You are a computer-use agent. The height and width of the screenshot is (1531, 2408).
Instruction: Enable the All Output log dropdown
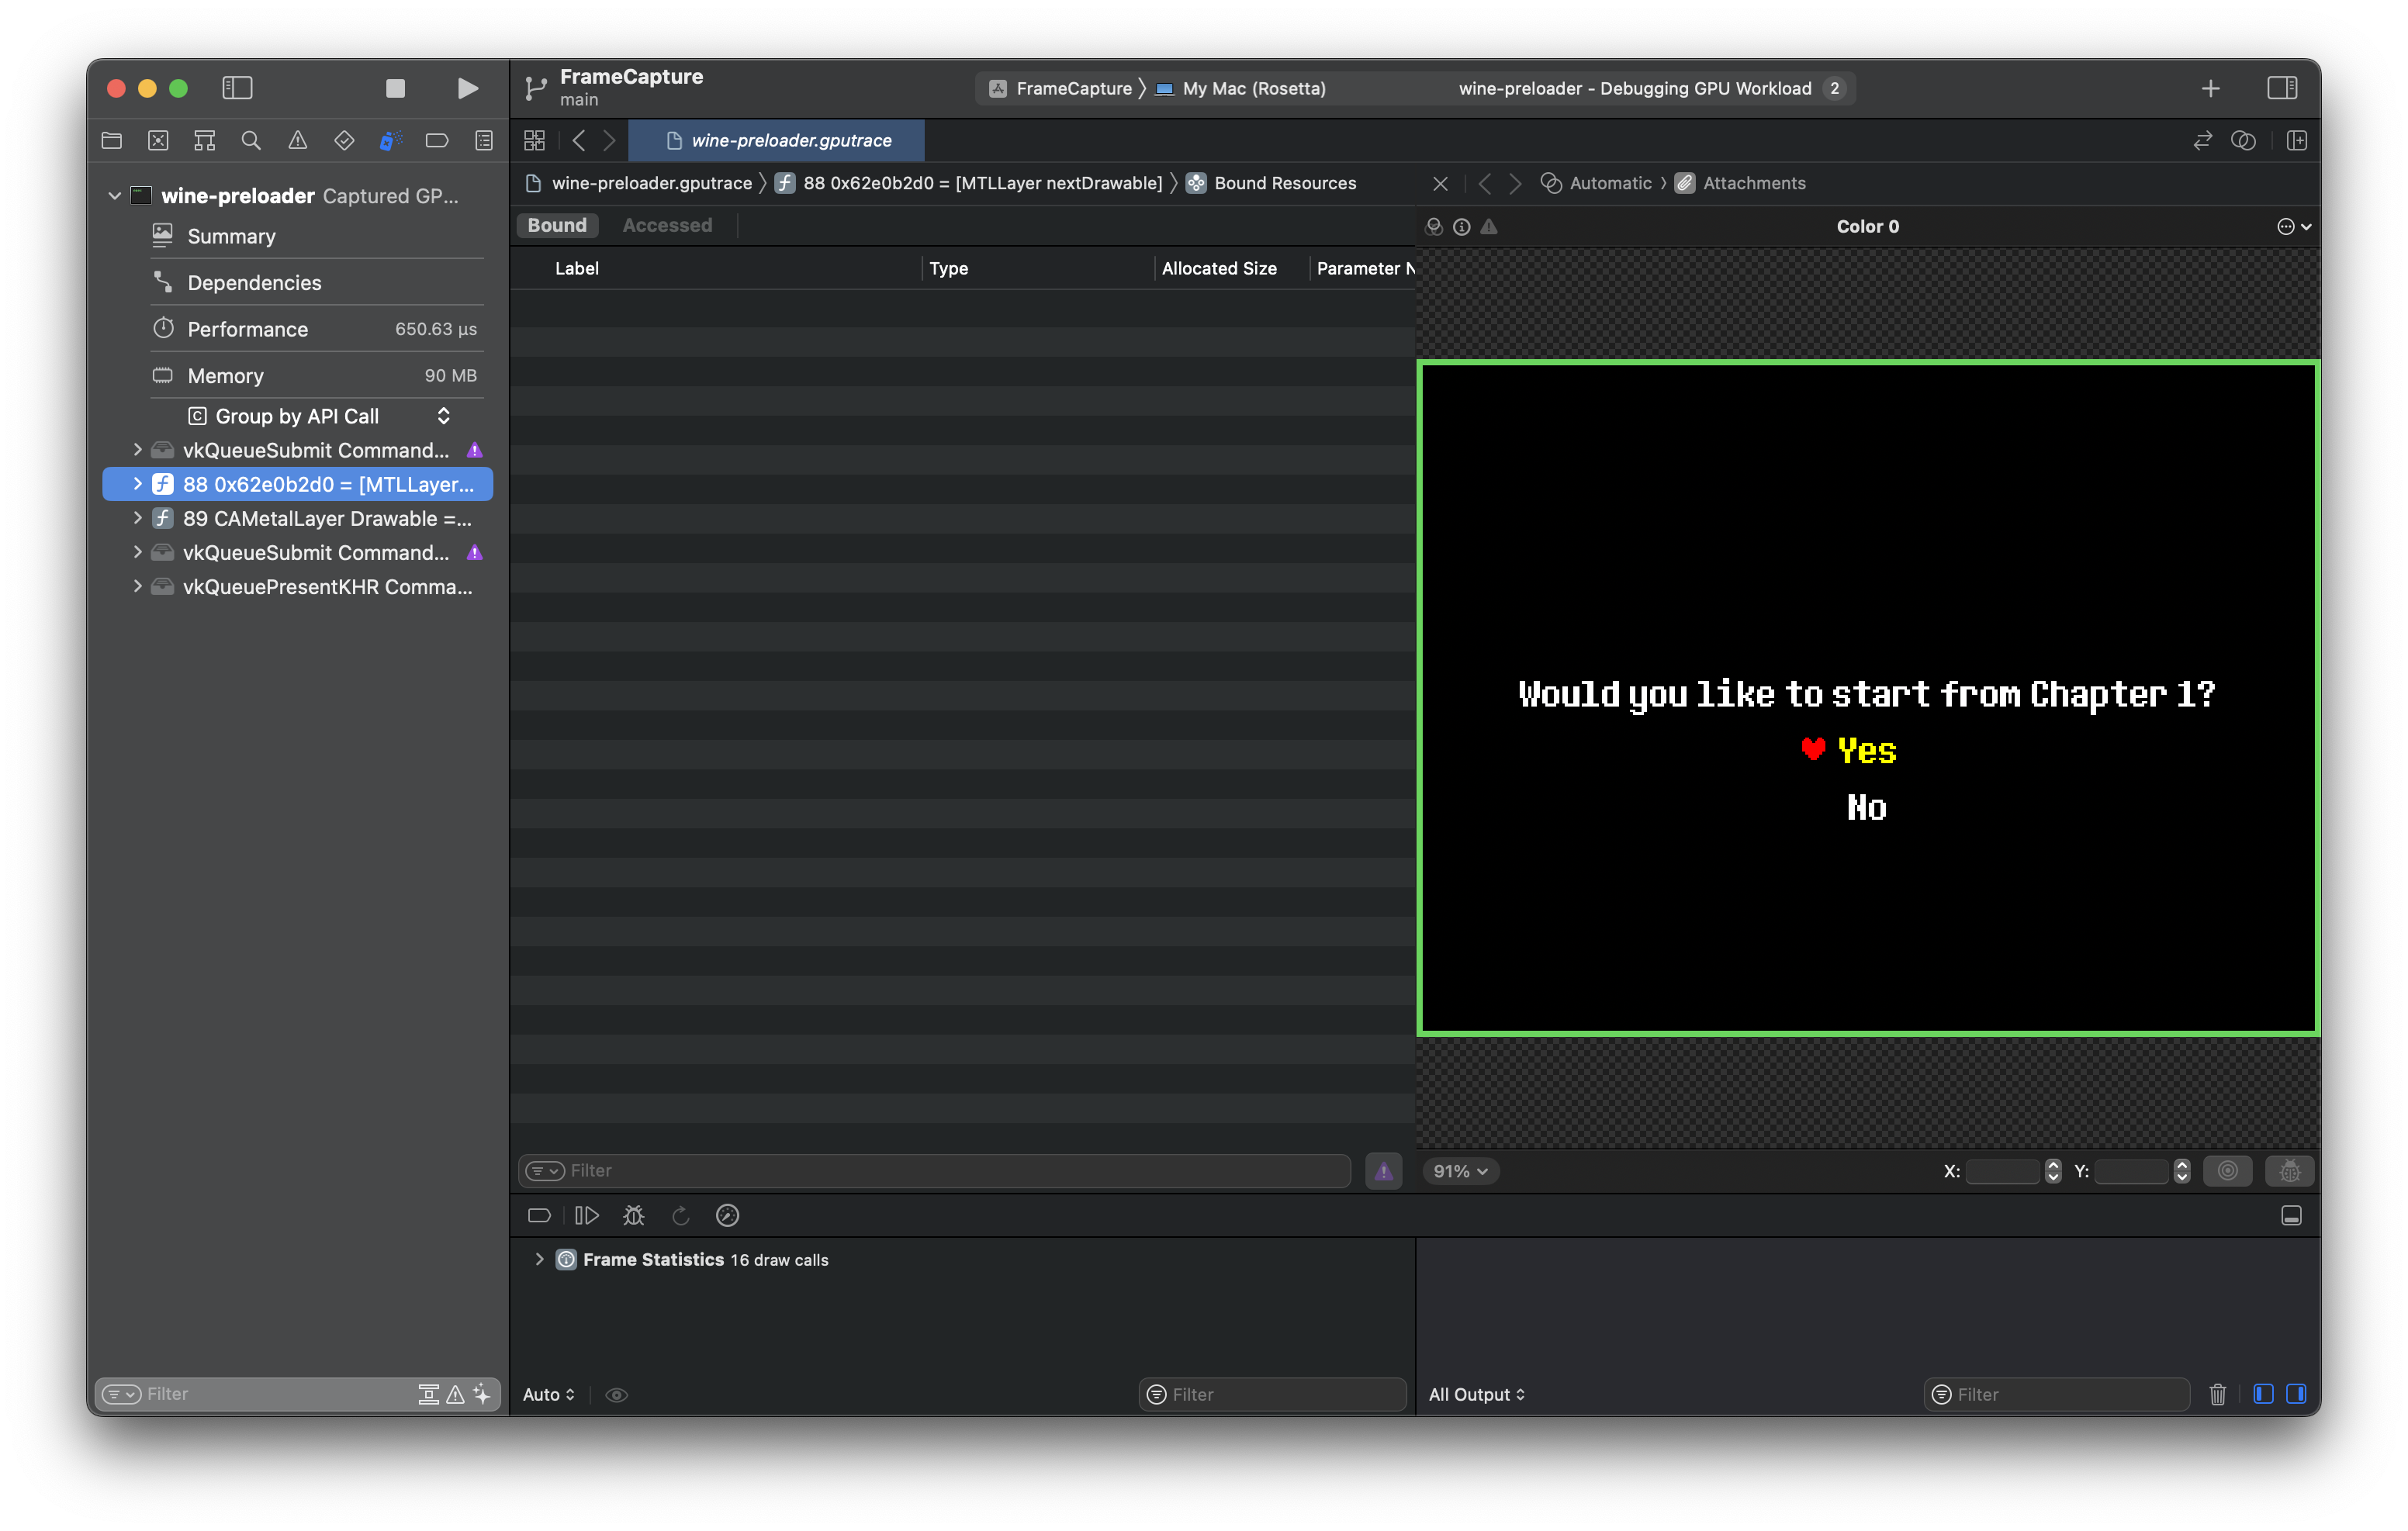(x=1481, y=1392)
